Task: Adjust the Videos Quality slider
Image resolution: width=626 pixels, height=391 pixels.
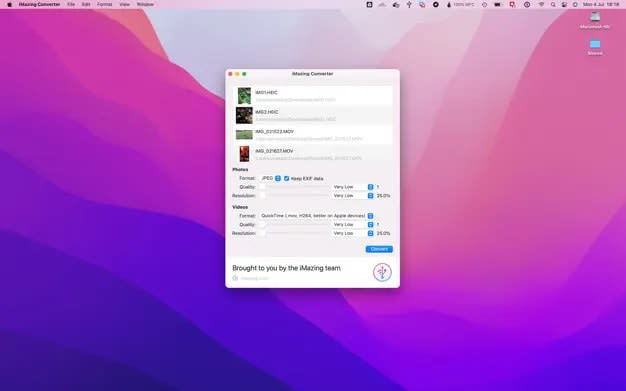Action: [x=295, y=224]
